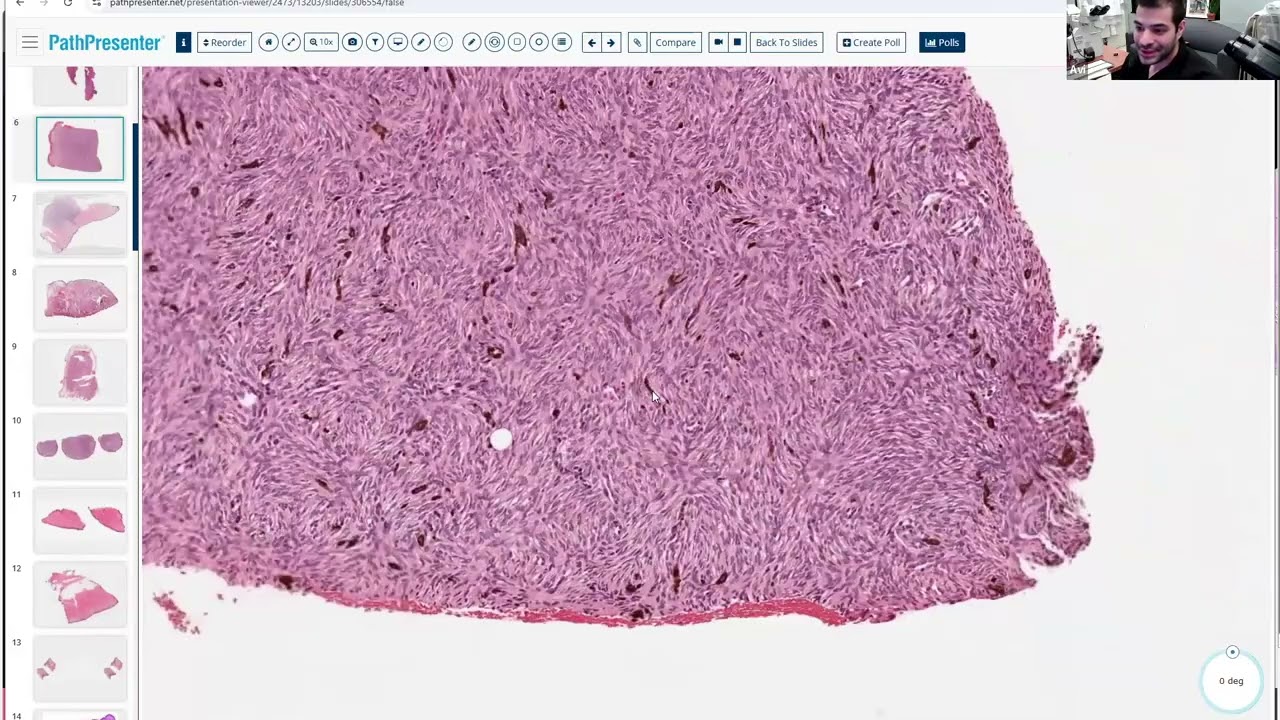Open the Polls panel
The height and width of the screenshot is (720, 1280).
pyautogui.click(x=942, y=42)
